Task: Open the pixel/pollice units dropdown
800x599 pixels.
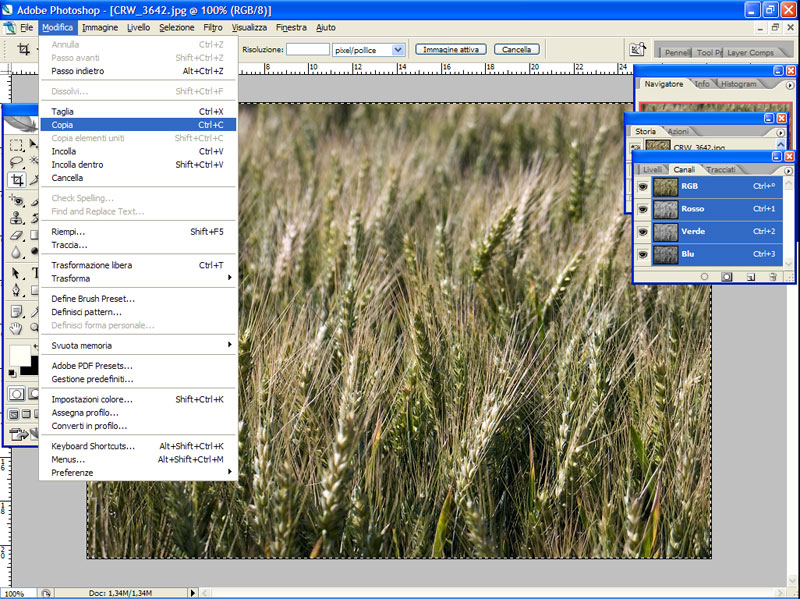Action: [x=398, y=49]
